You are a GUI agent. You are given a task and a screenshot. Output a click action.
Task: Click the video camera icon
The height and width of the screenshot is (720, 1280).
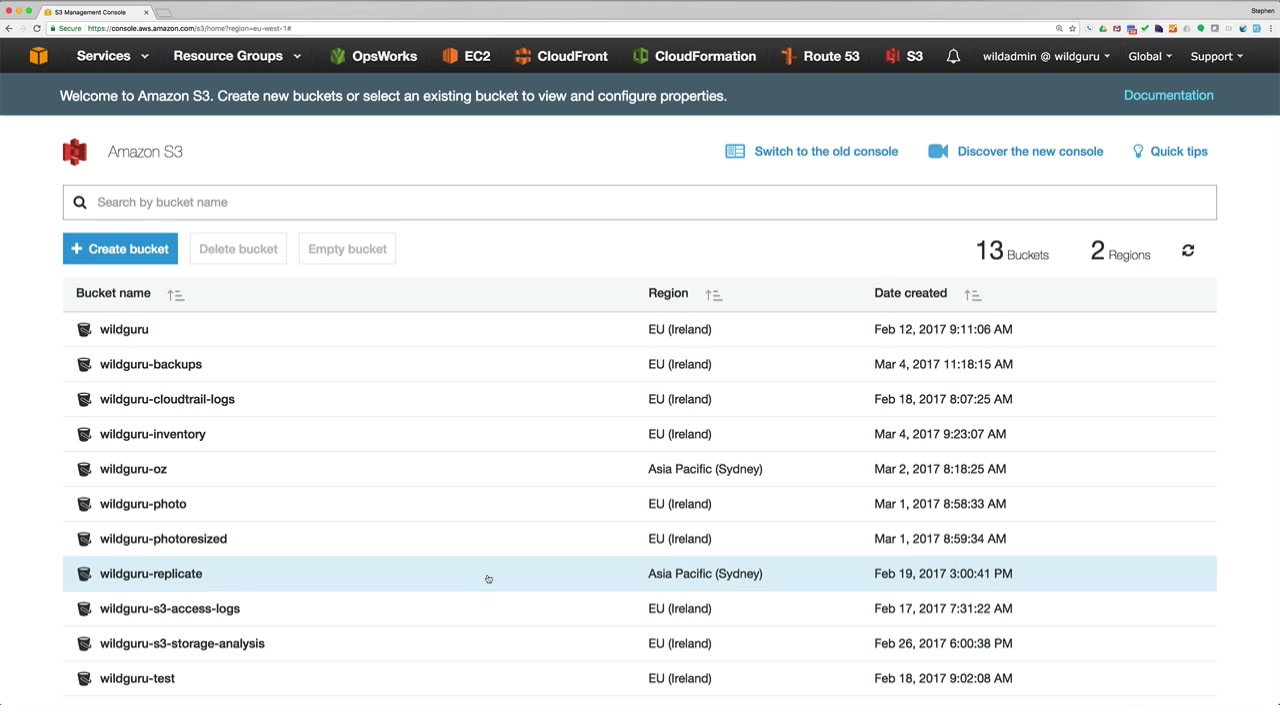938,151
